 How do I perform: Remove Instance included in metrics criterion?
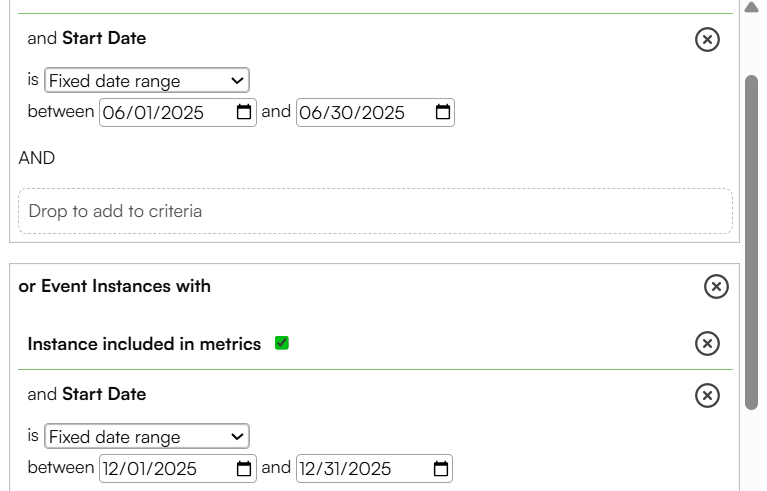(707, 343)
